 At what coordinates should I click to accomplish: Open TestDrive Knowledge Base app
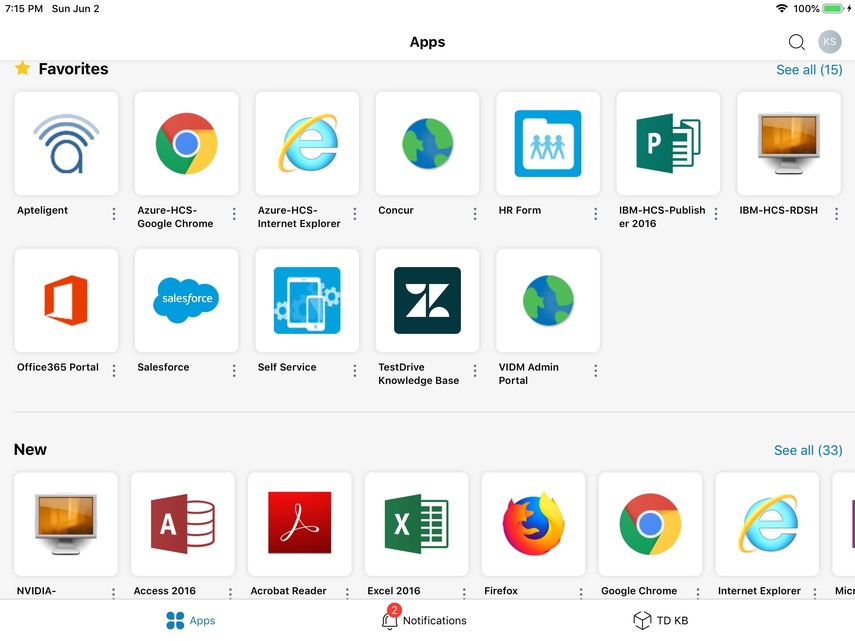[x=427, y=300]
